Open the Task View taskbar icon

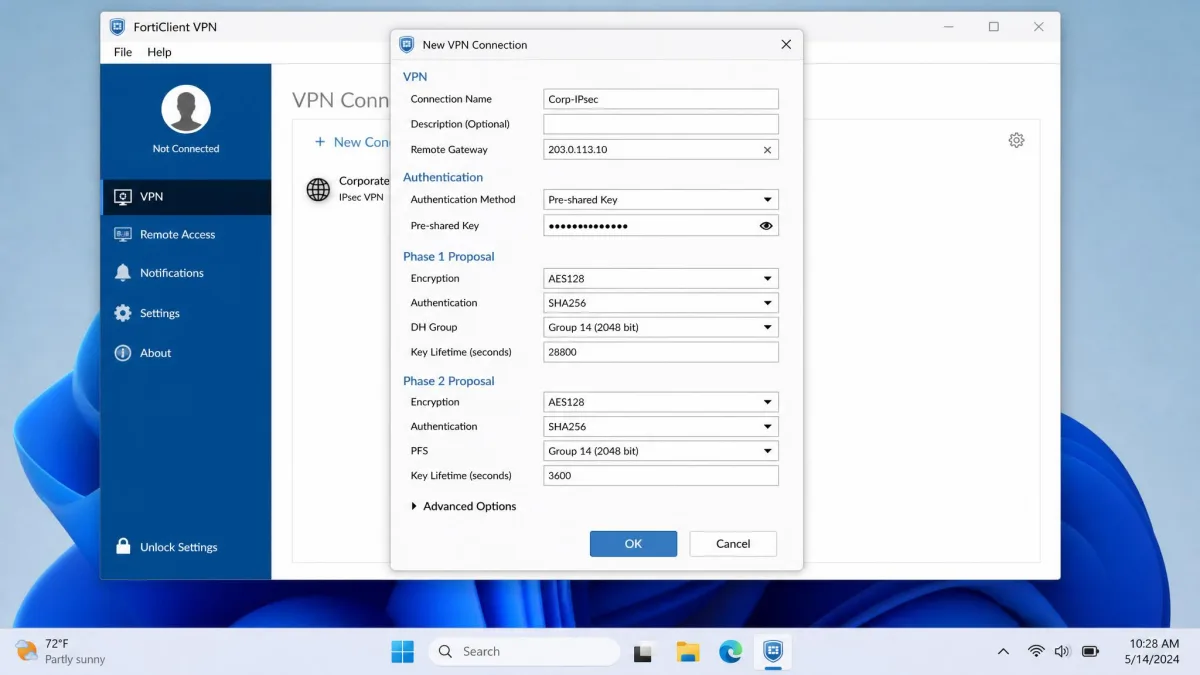coord(644,652)
